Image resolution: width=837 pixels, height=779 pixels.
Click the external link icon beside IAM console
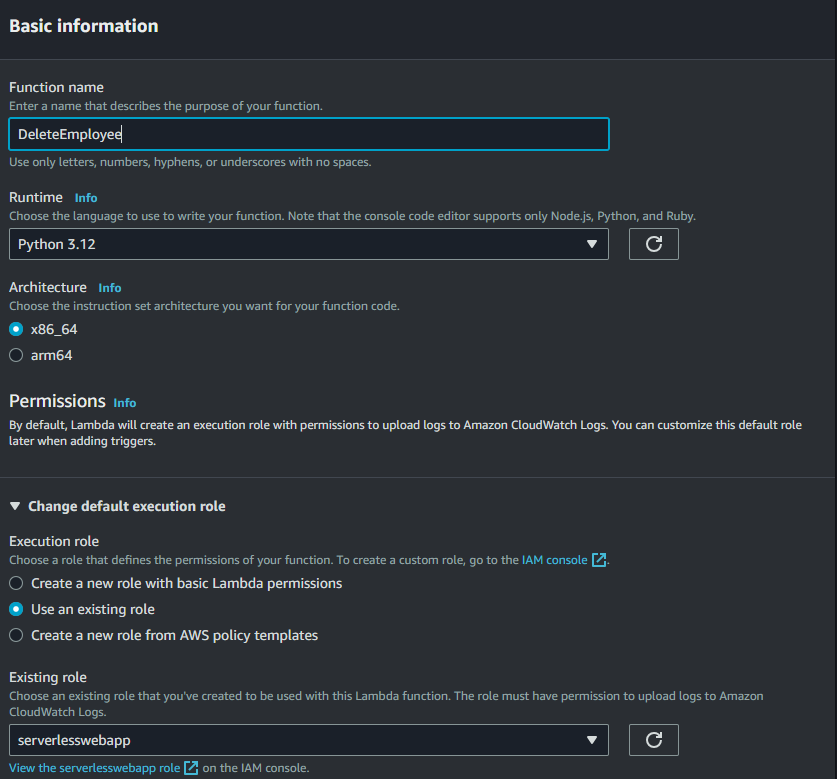(x=599, y=560)
